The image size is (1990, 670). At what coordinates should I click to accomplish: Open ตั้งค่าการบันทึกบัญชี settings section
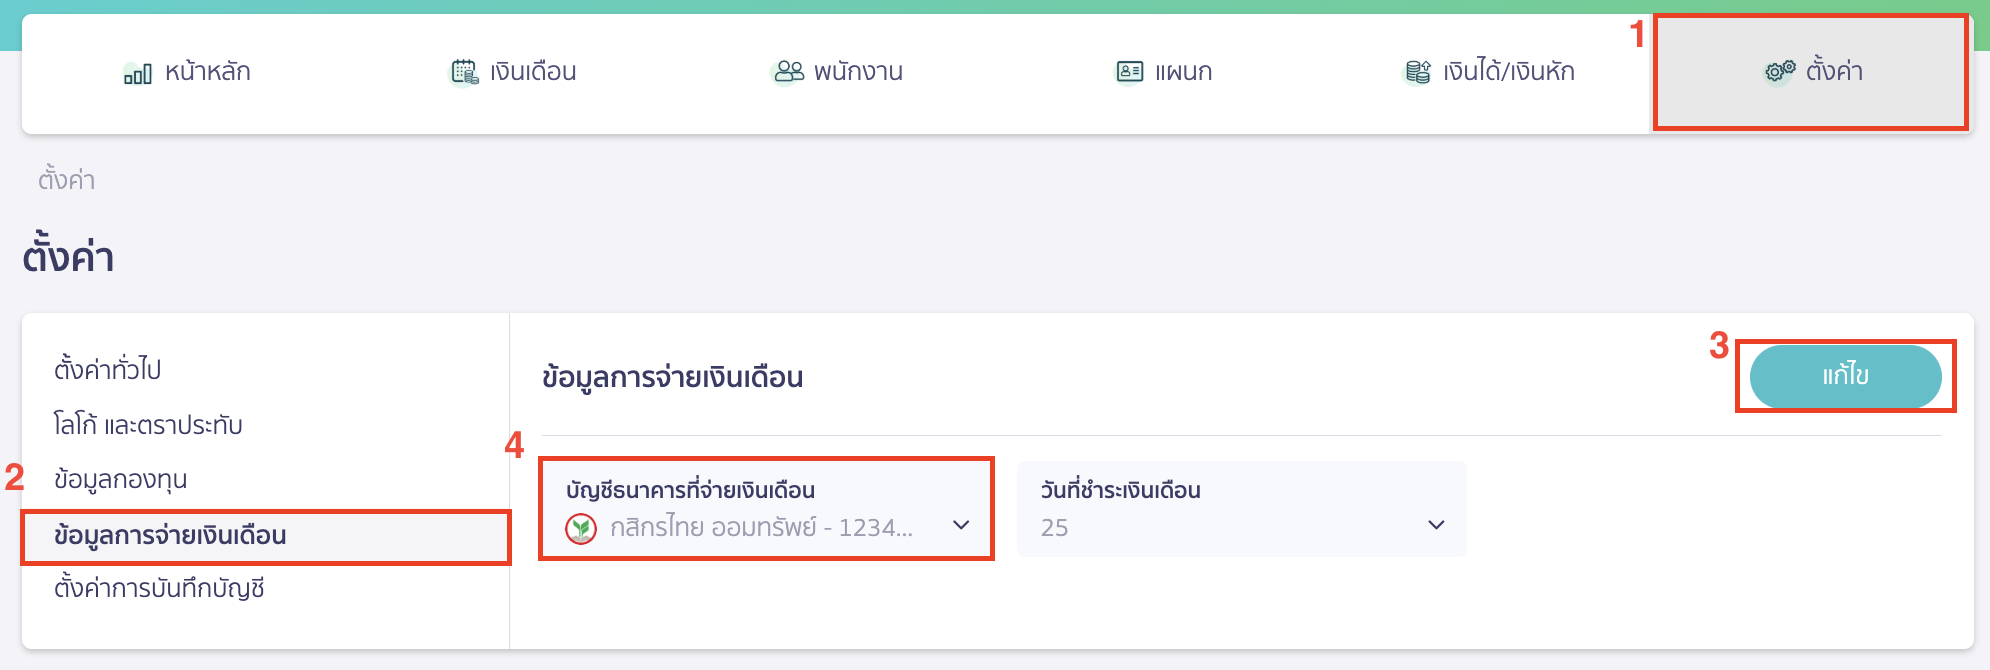click(160, 589)
